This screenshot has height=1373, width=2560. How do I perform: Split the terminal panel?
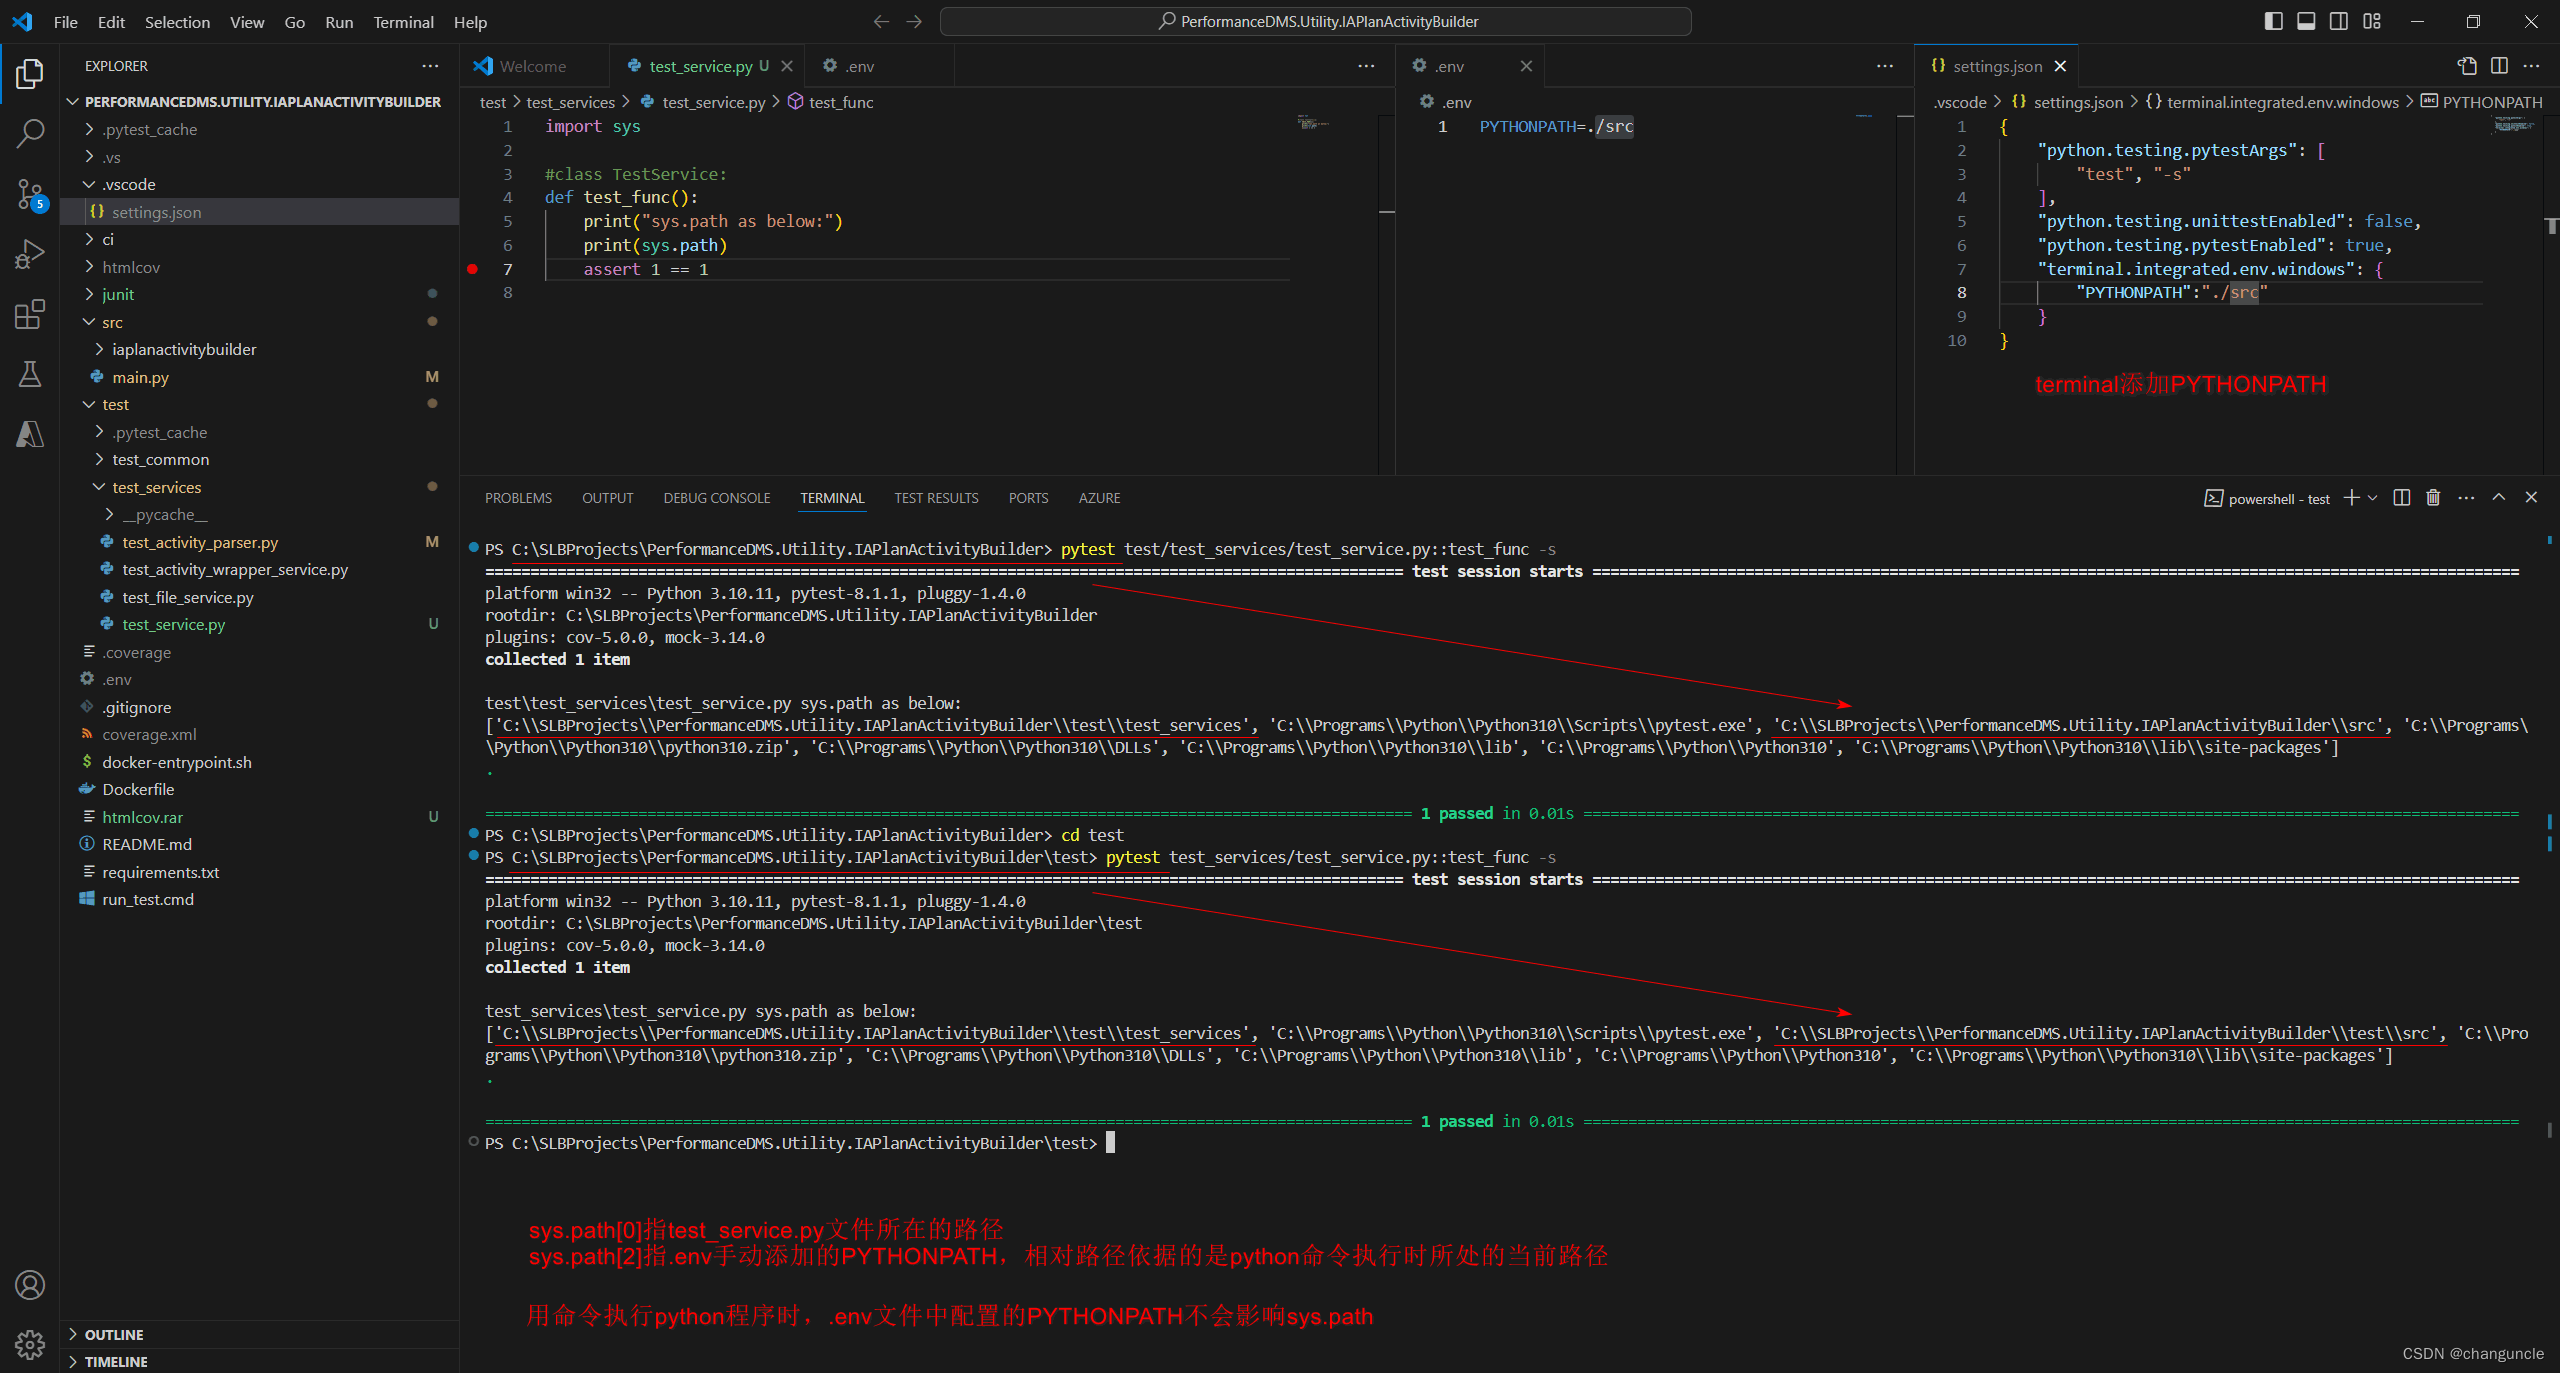pyautogui.click(x=2401, y=498)
